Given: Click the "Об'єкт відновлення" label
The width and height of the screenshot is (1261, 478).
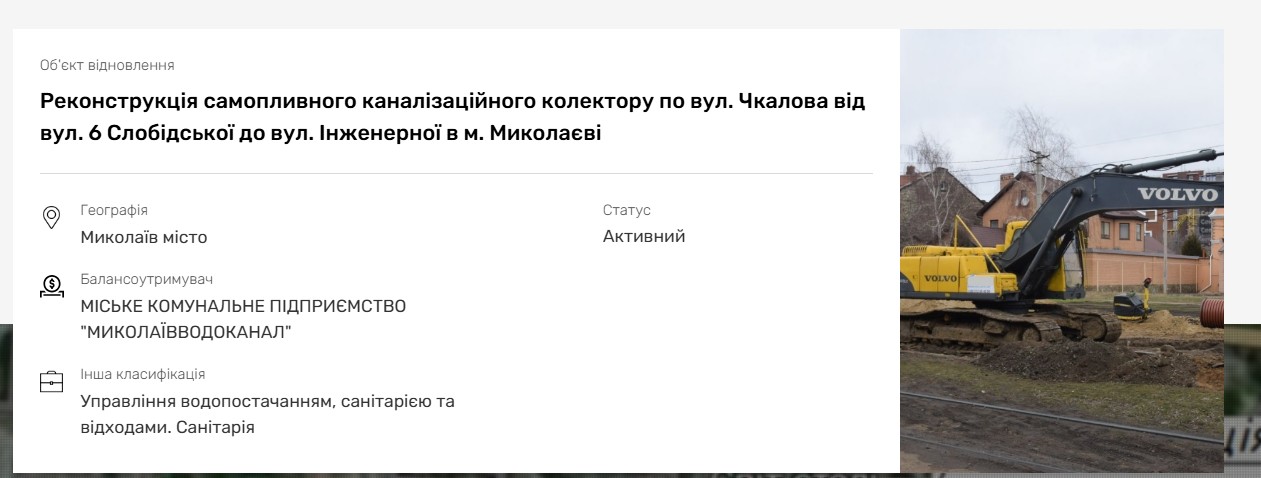Looking at the screenshot, I should coord(107,65).
